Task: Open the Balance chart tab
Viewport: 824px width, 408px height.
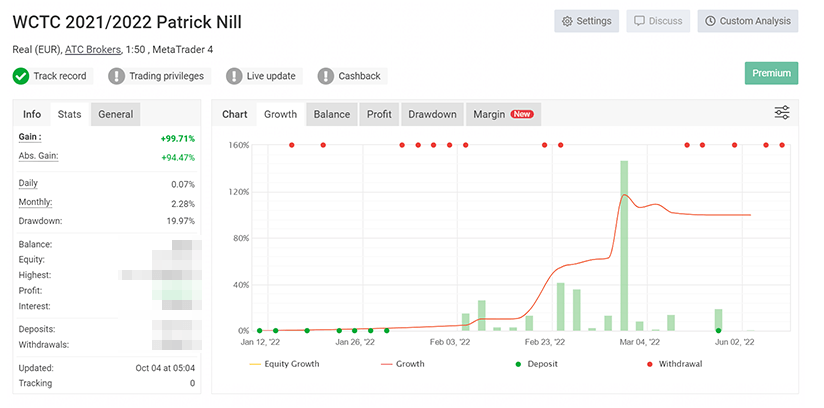Action: (x=332, y=114)
